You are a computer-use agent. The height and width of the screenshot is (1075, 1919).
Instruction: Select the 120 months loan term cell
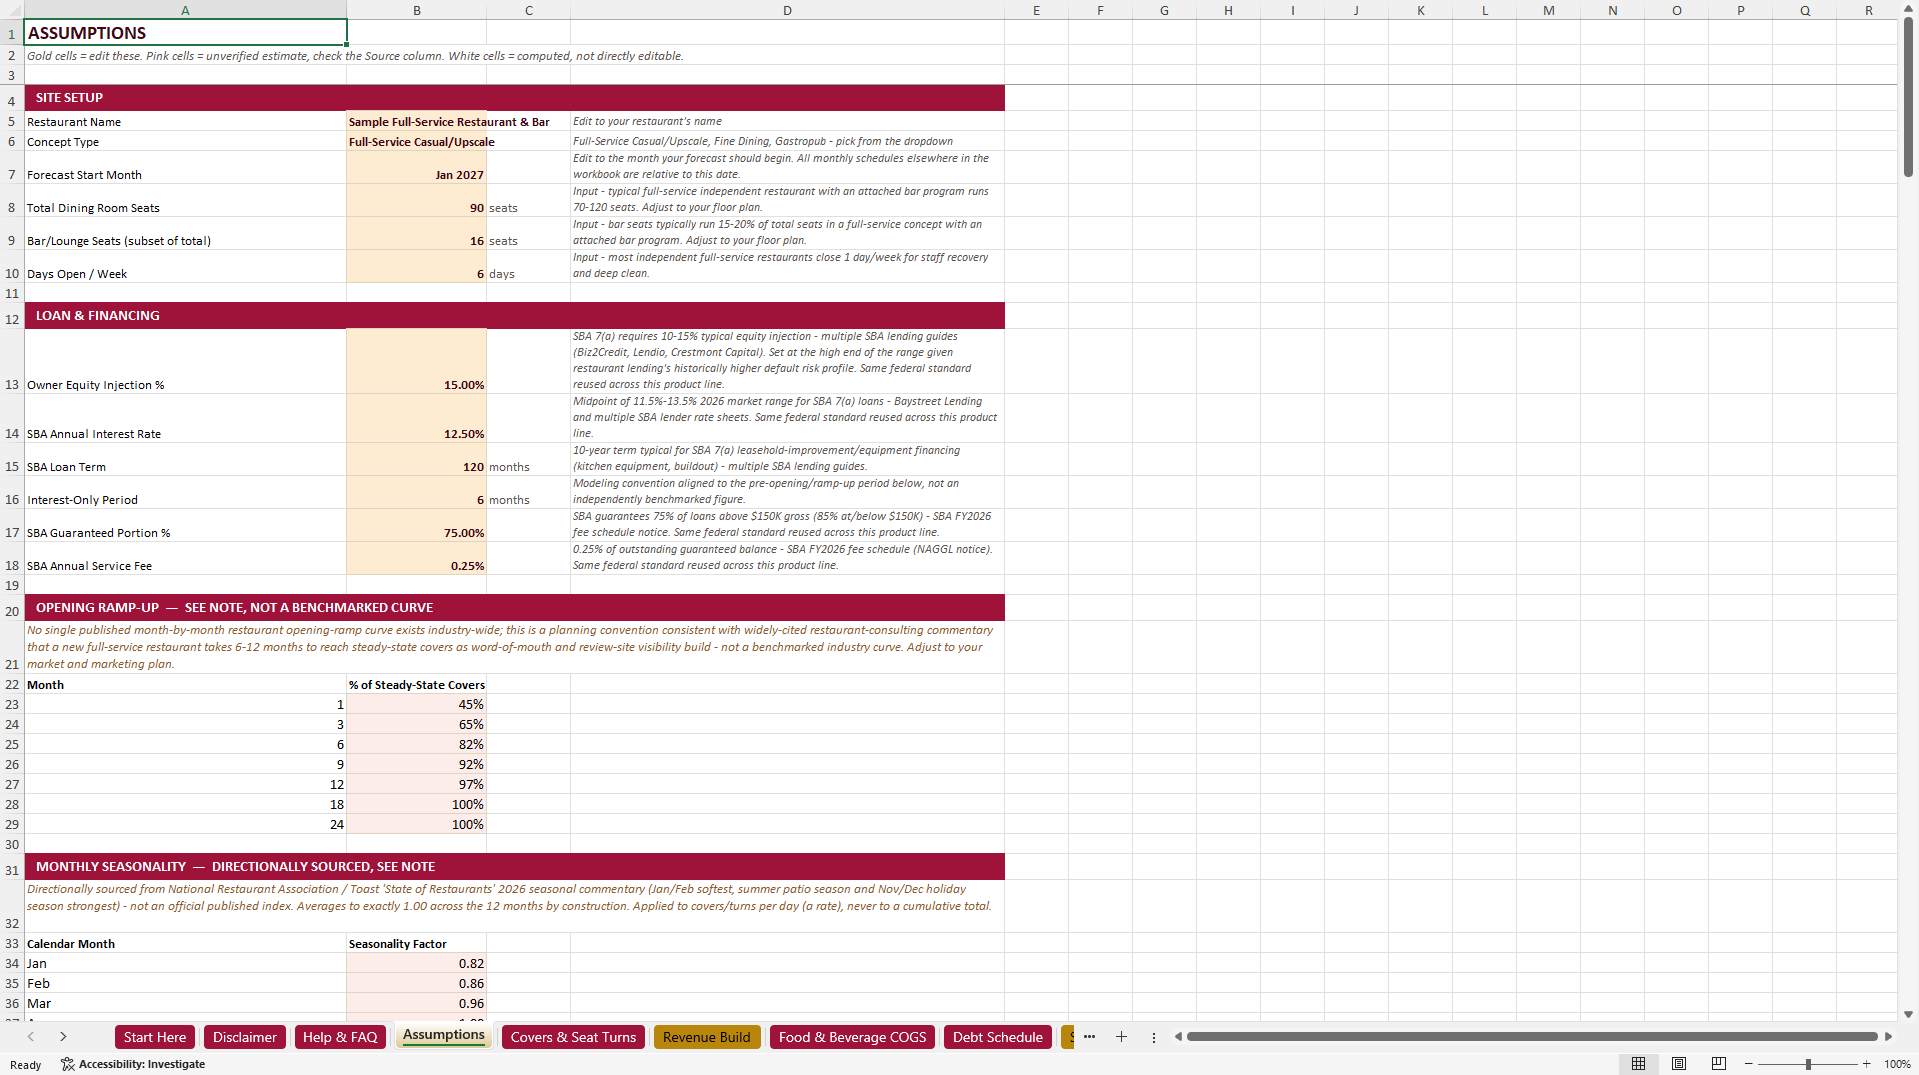(x=417, y=459)
